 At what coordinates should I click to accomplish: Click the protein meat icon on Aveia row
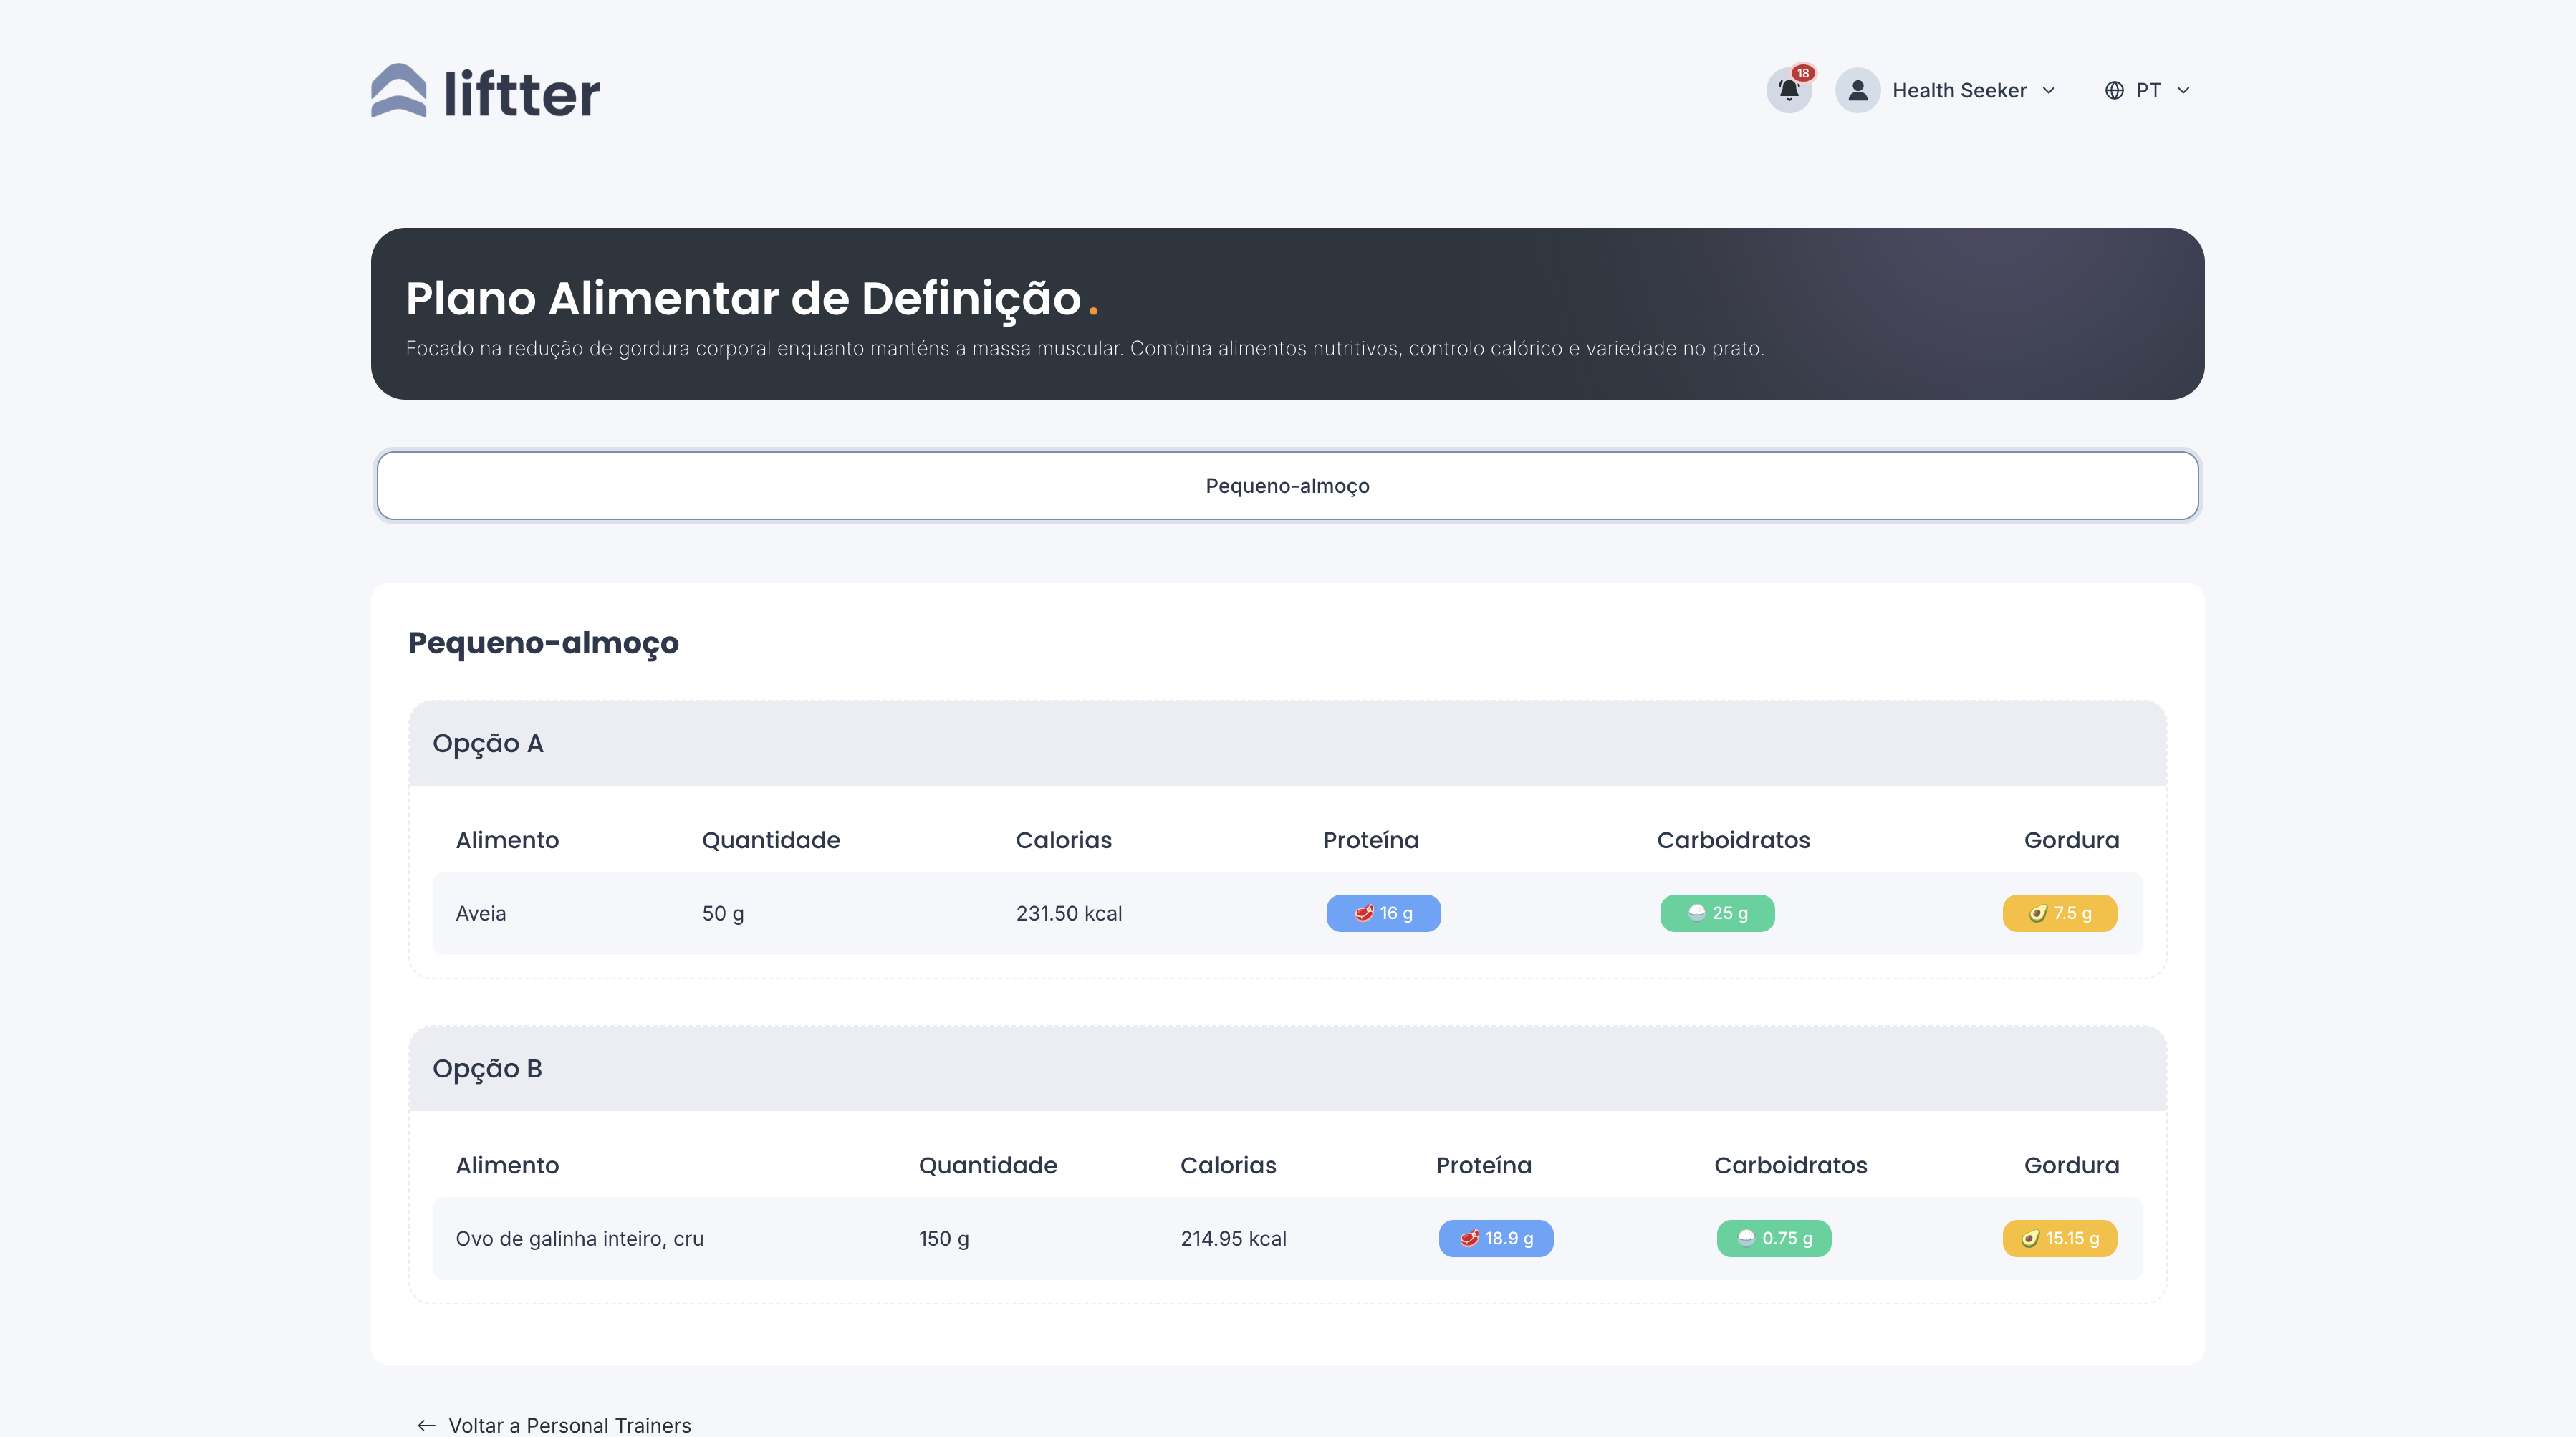click(x=1363, y=913)
